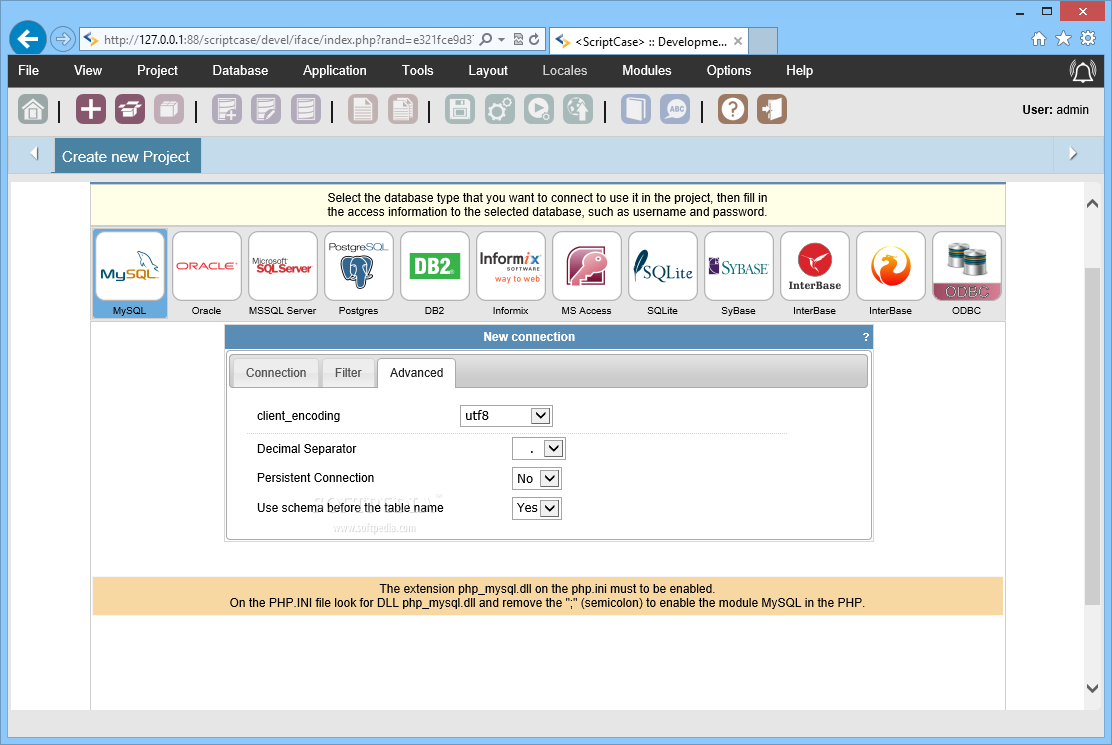
Task: Click the Save floppy disk toolbar icon
Action: coord(460,110)
